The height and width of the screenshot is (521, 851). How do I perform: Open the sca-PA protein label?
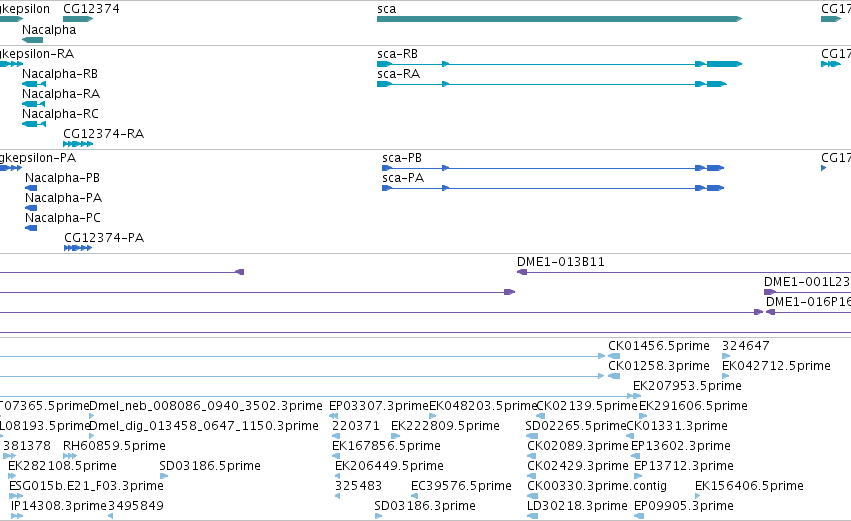(x=403, y=178)
